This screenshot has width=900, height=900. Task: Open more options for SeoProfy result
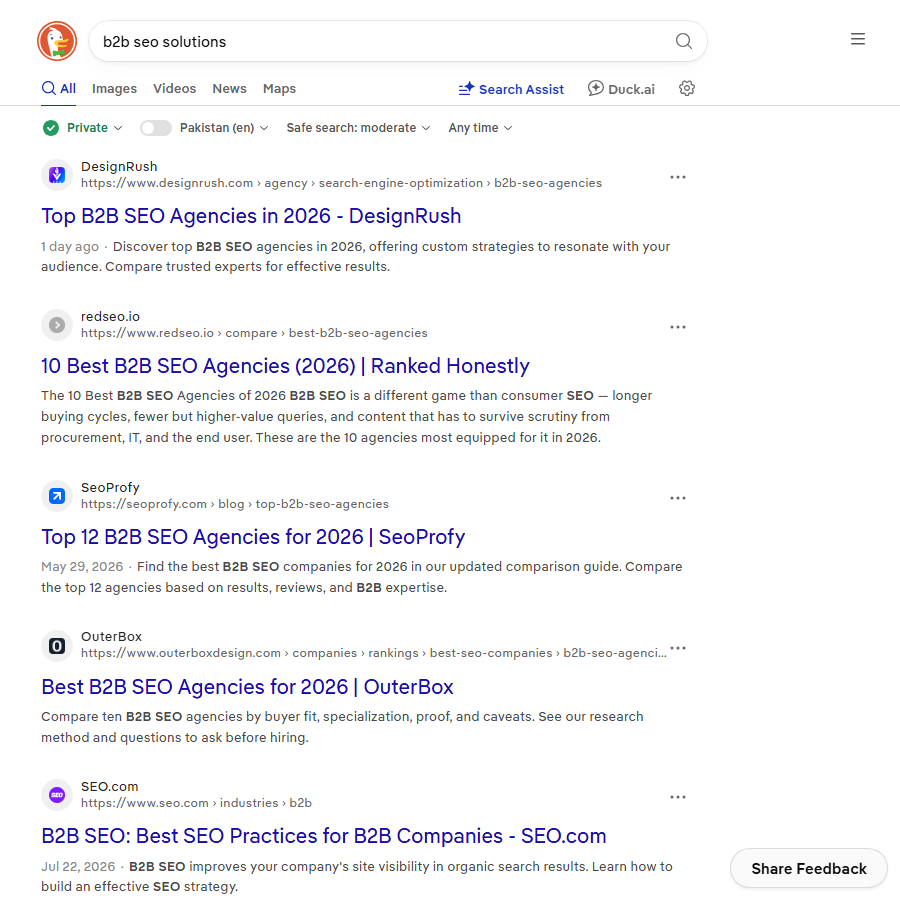678,498
